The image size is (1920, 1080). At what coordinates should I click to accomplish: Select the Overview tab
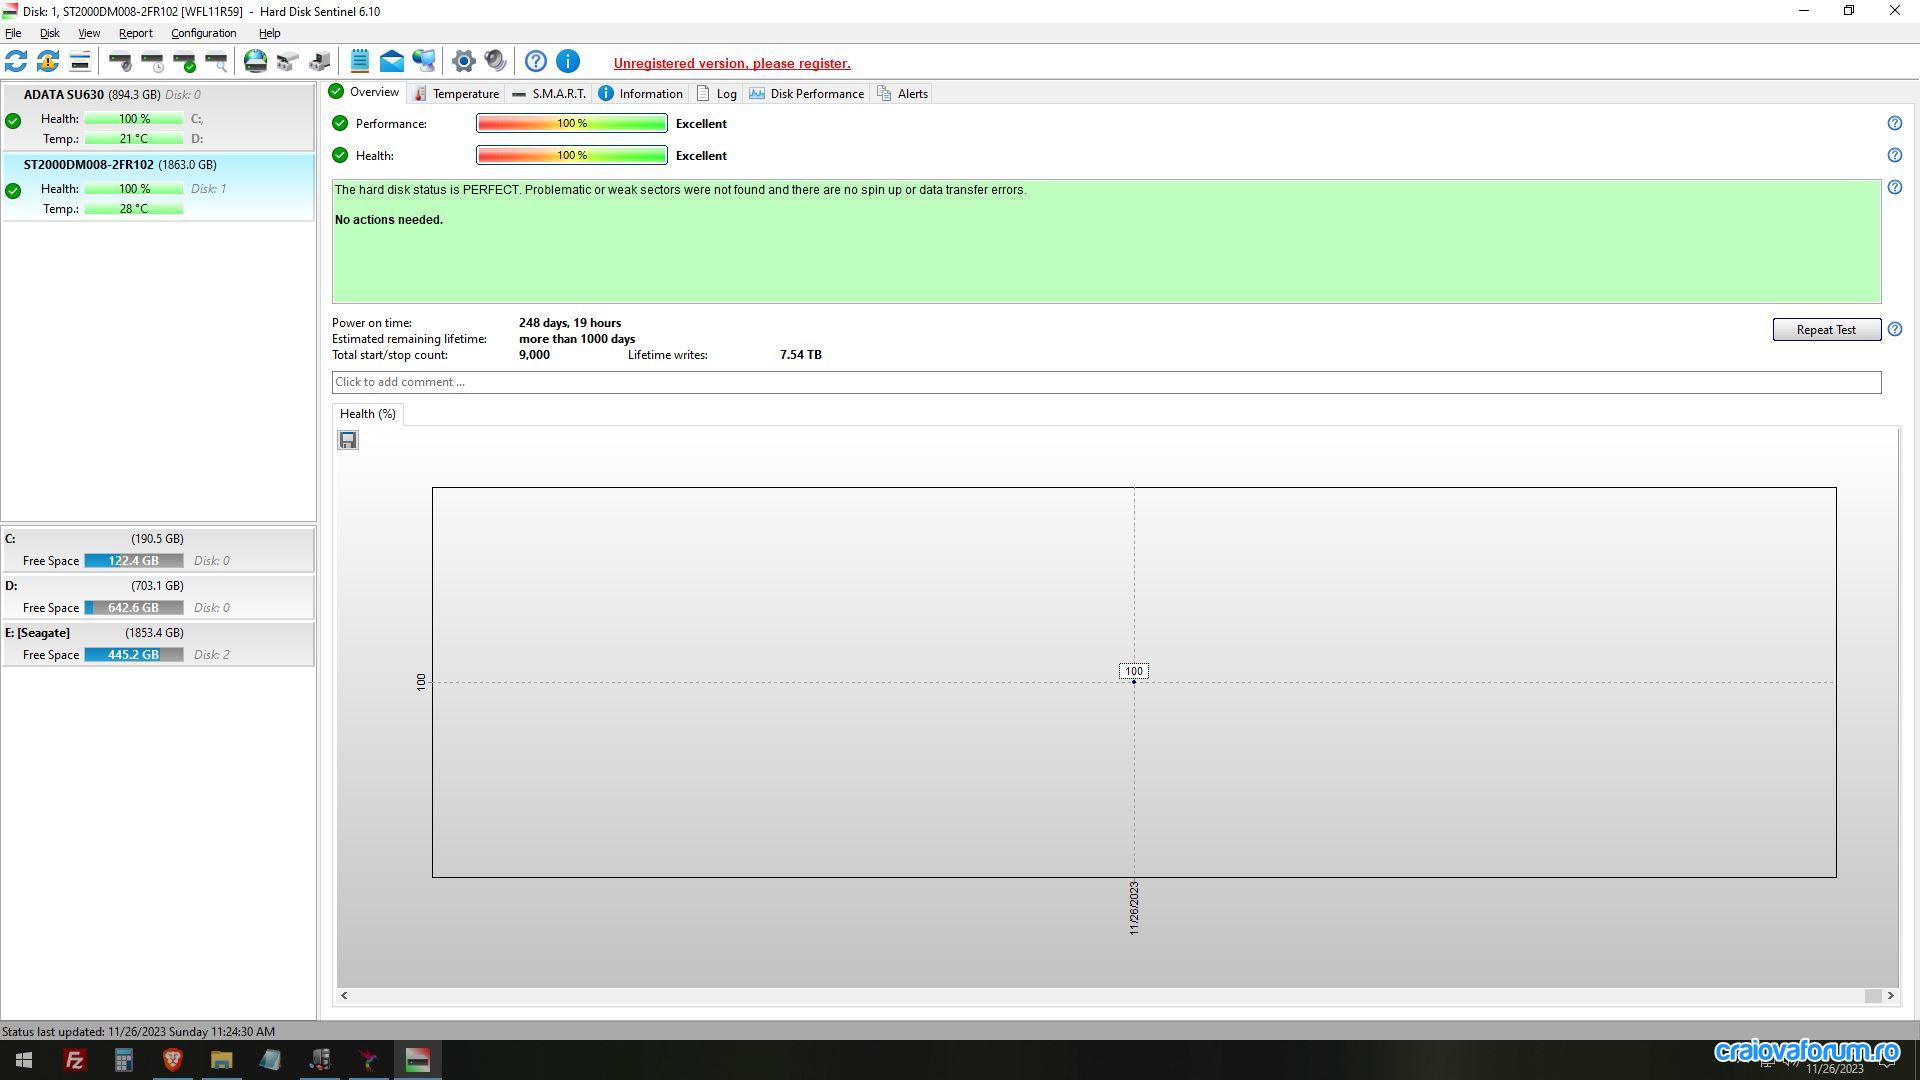(x=365, y=92)
